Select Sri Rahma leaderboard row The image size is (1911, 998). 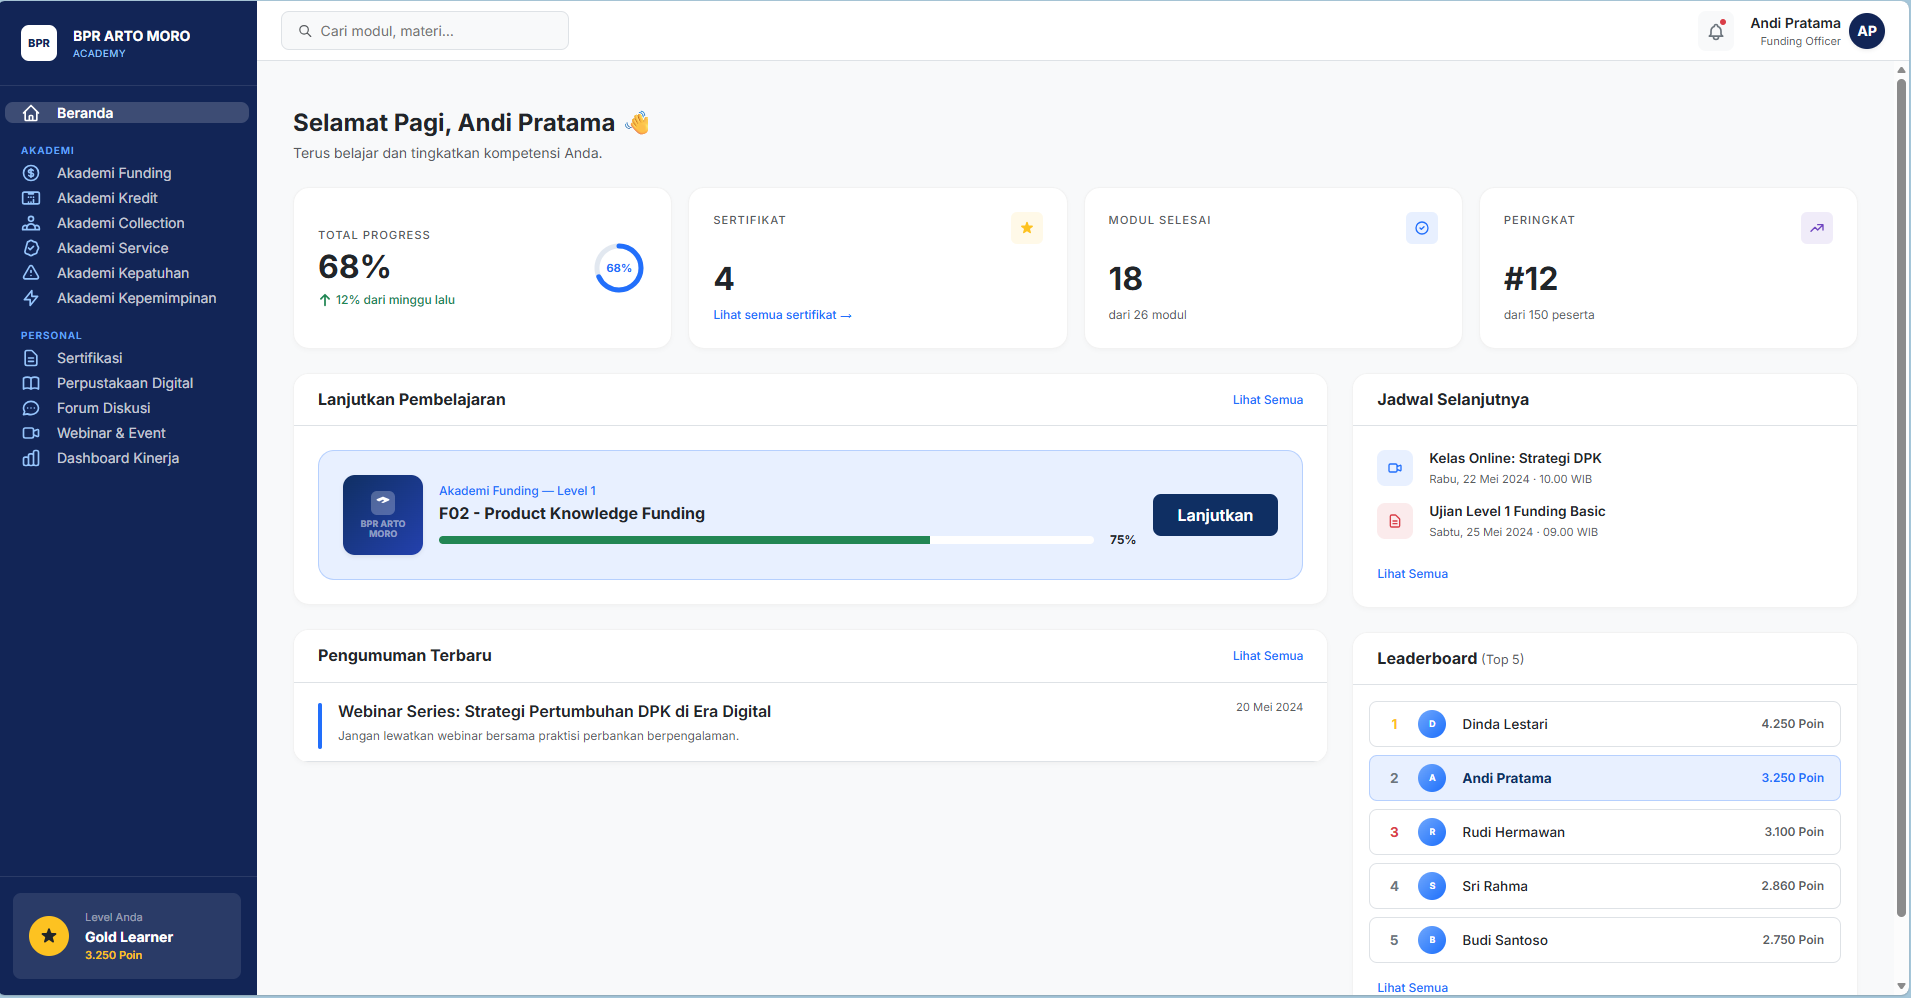(x=1604, y=886)
